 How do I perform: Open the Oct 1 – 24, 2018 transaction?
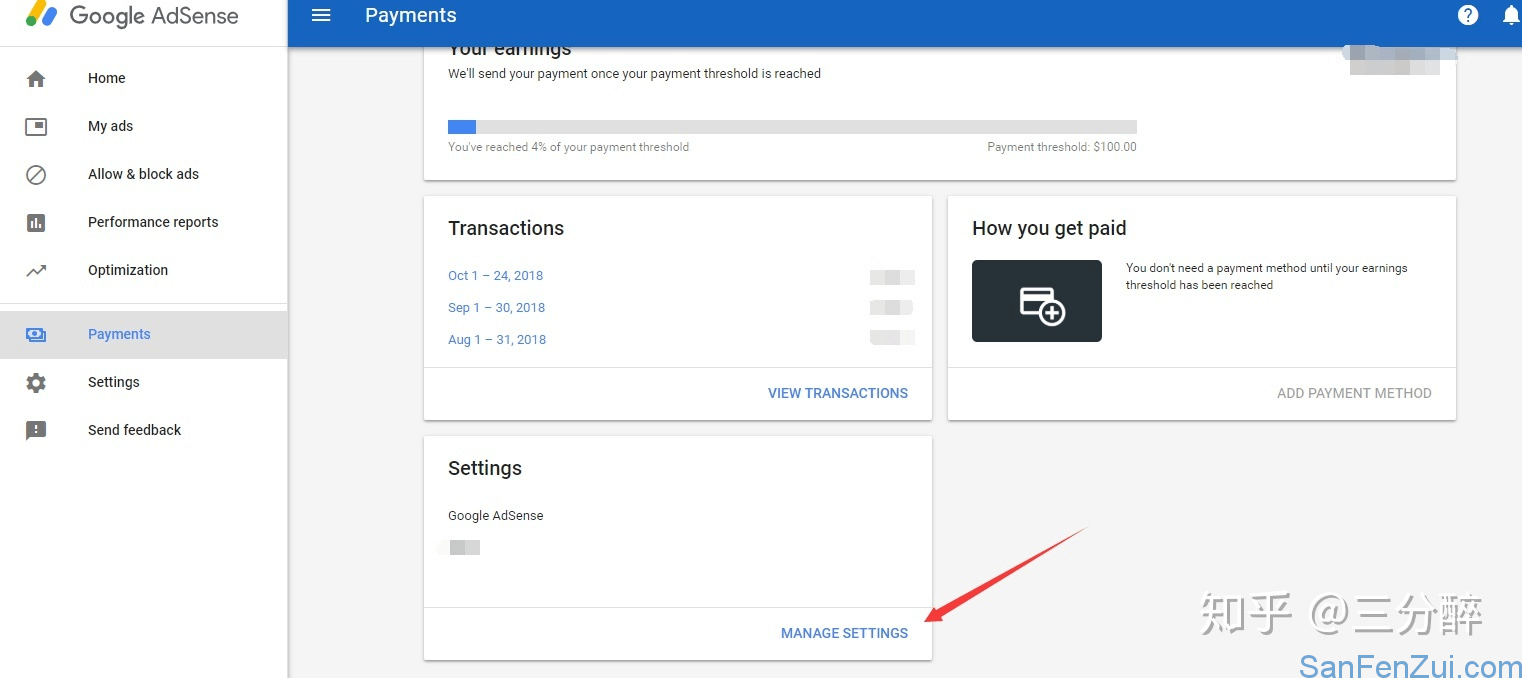click(496, 276)
